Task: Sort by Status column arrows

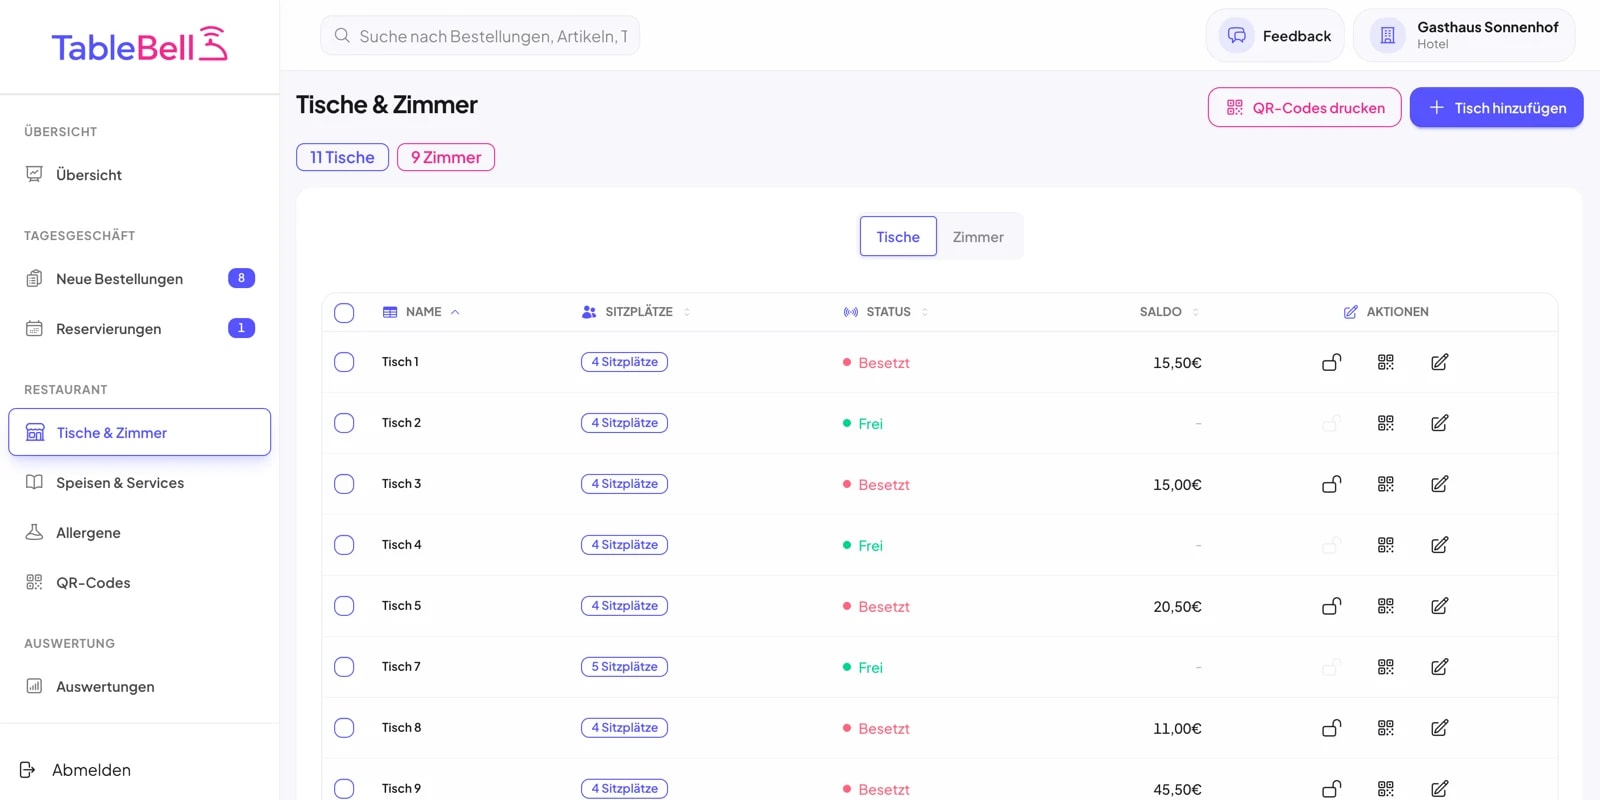Action: click(925, 312)
